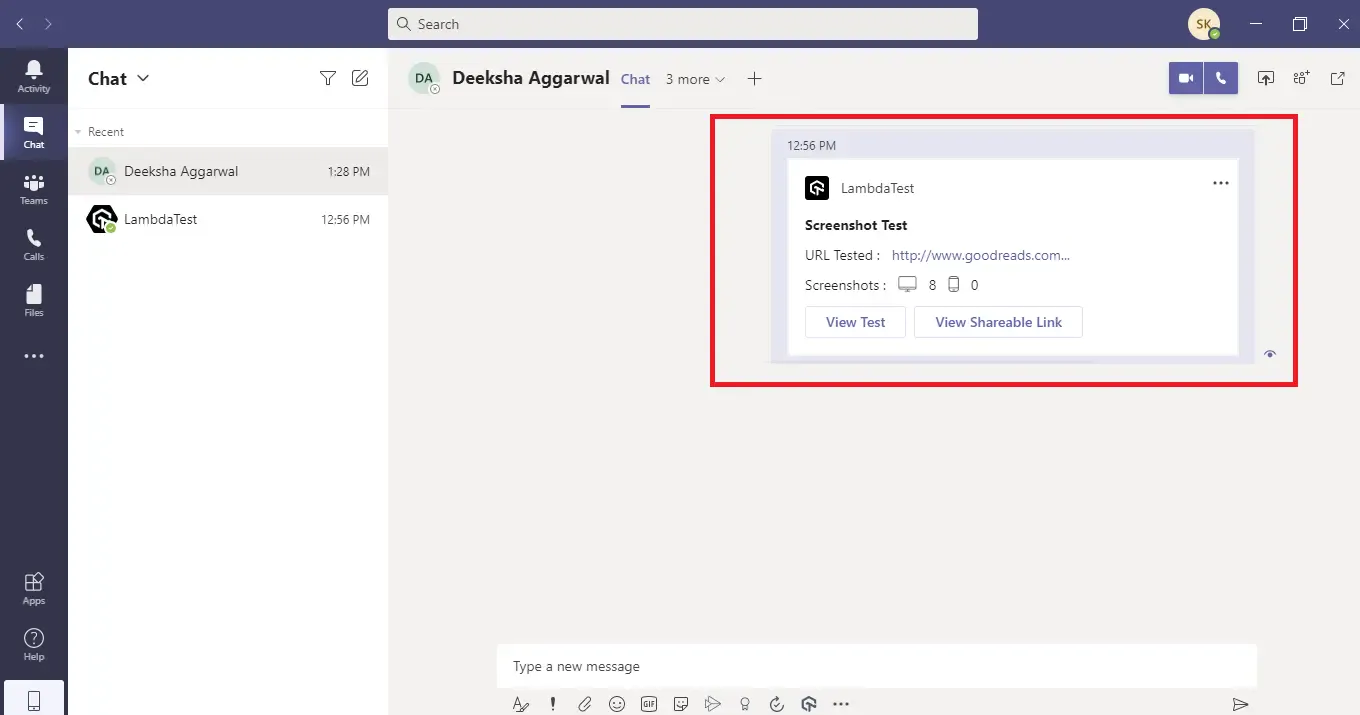The height and width of the screenshot is (715, 1360).
Task: Open the emoji picker
Action: 617,704
